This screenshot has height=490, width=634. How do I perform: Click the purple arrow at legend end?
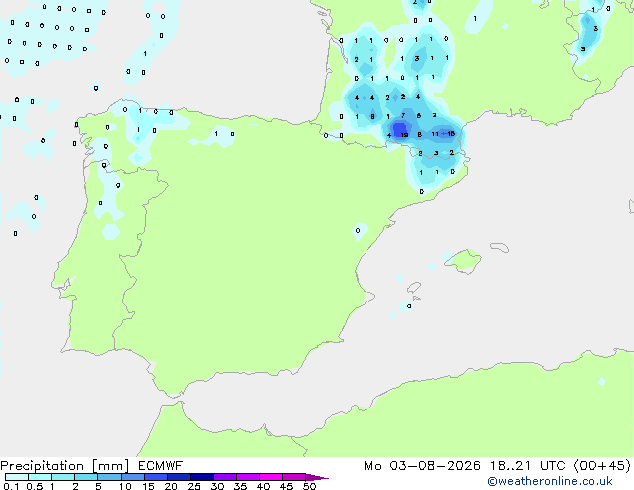[x=317, y=477]
